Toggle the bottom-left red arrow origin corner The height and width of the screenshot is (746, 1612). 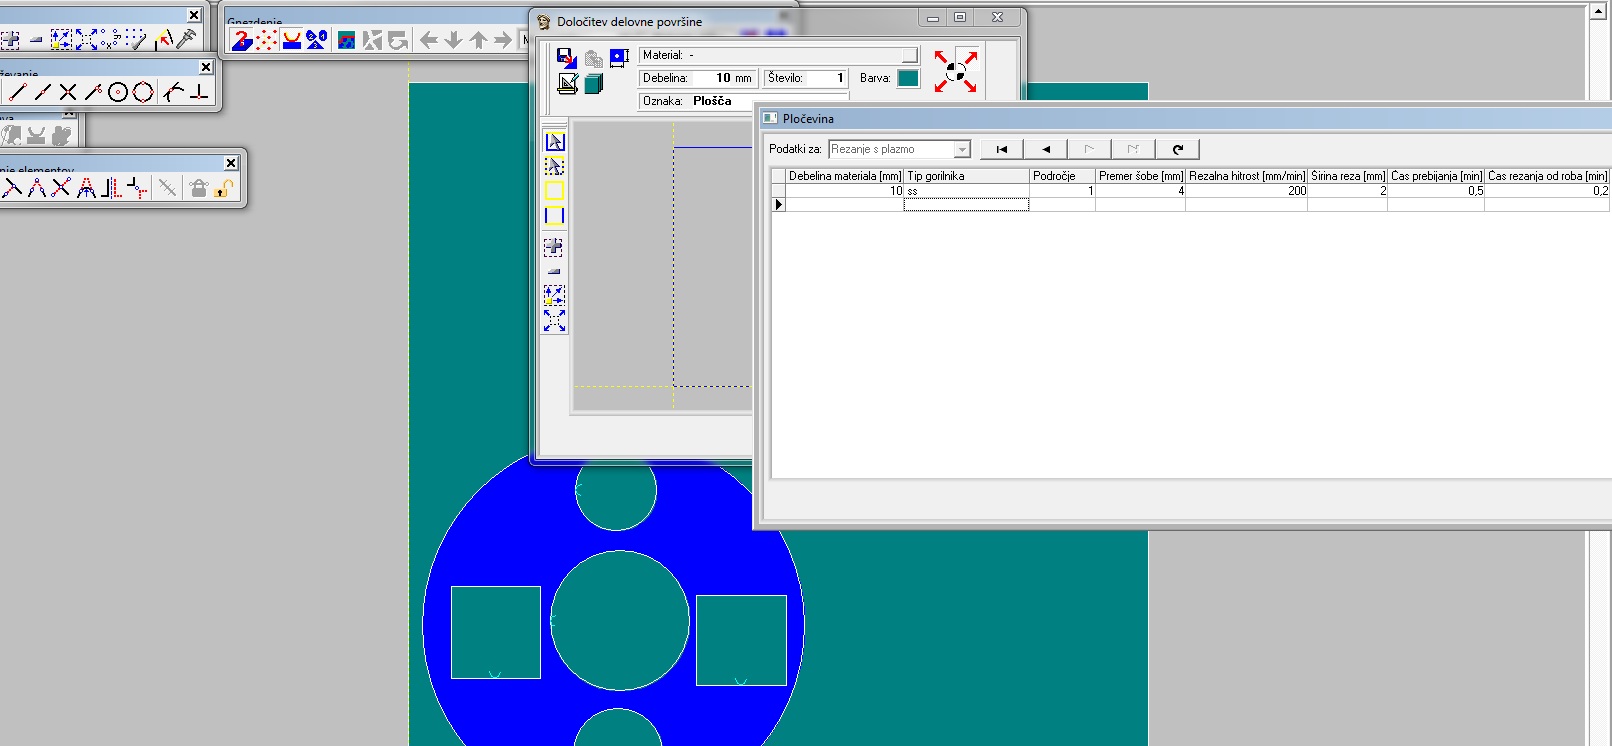tap(942, 85)
